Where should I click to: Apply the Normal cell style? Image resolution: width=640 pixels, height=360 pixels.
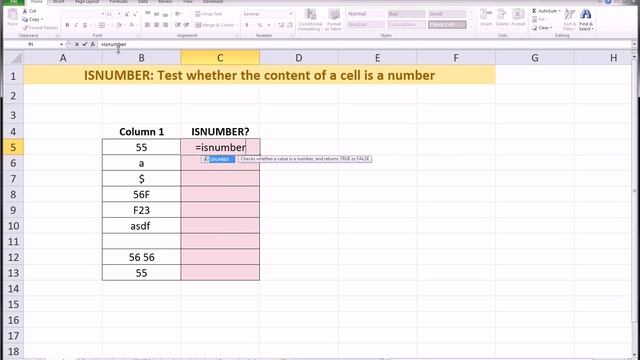point(365,14)
